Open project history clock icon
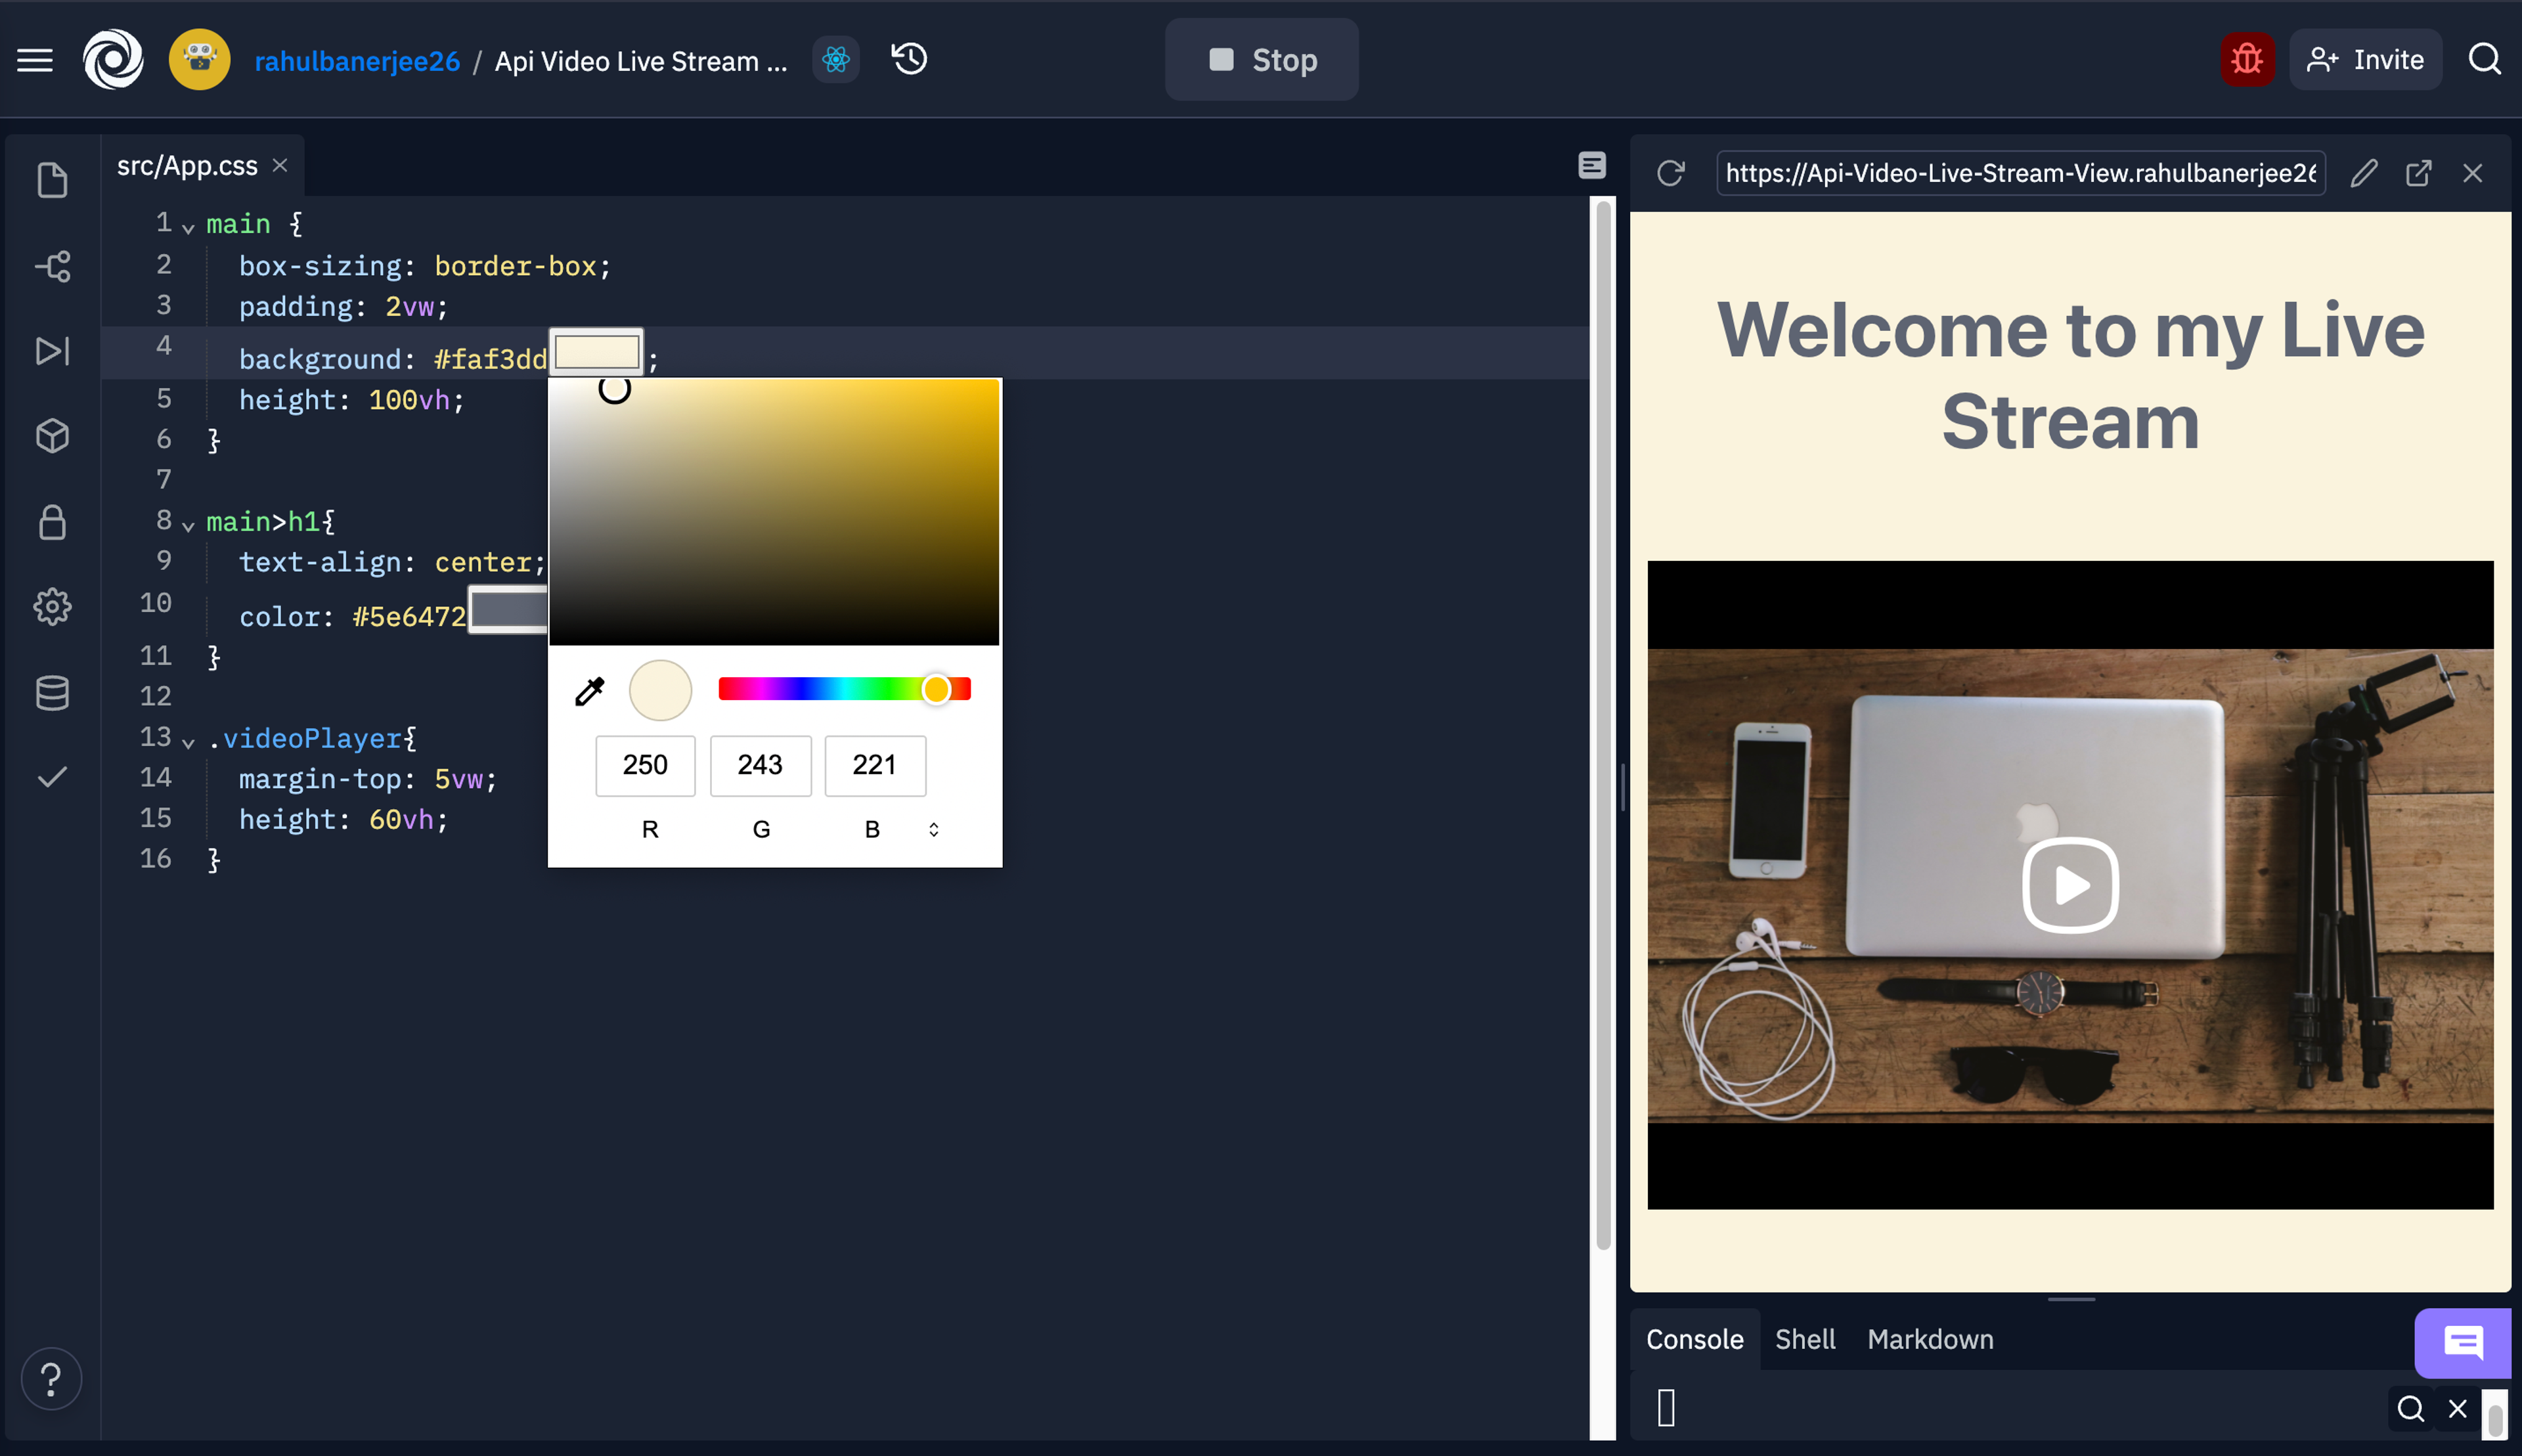 tap(909, 59)
